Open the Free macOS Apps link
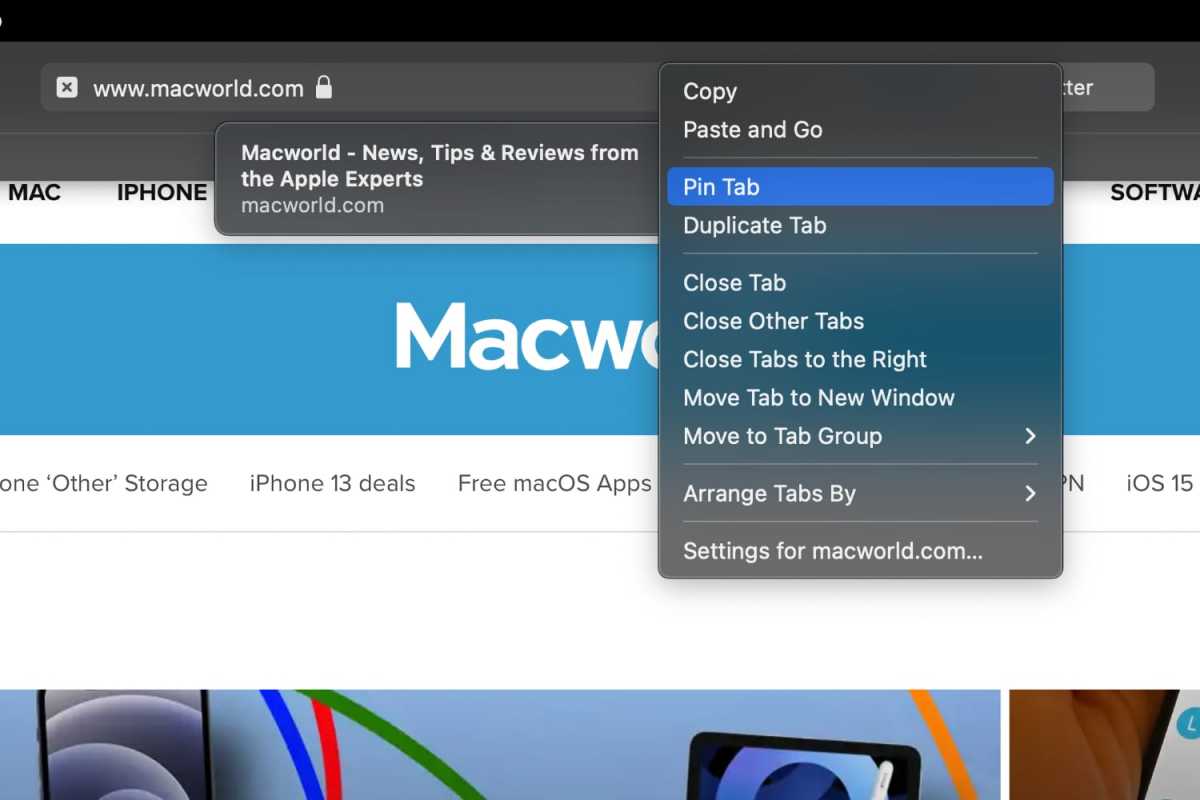Viewport: 1200px width, 800px height. tap(554, 484)
